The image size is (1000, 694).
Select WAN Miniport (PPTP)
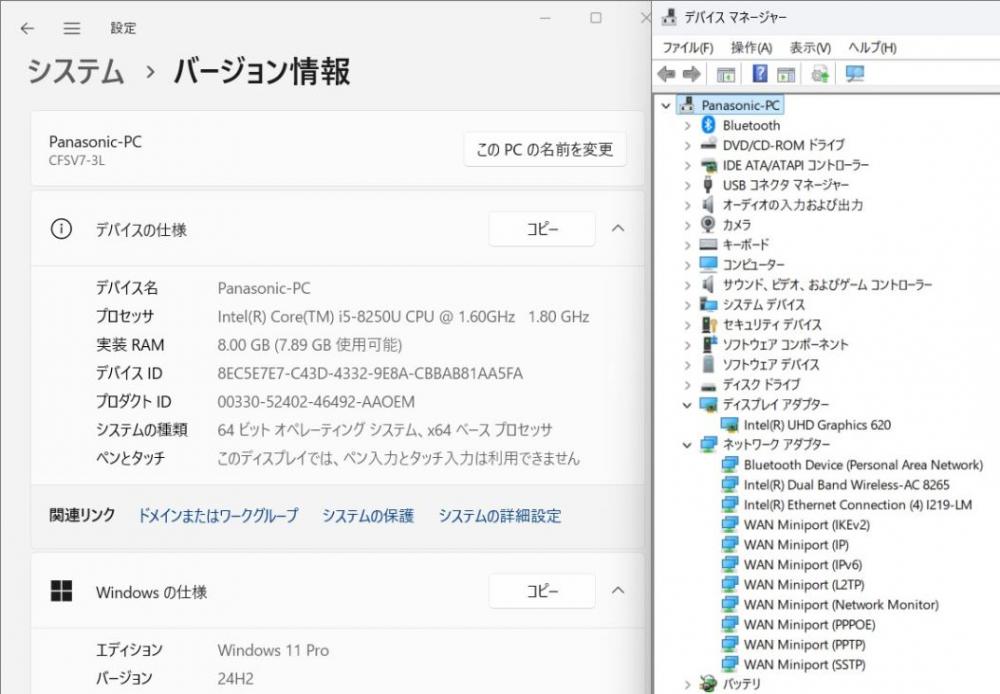[804, 644]
